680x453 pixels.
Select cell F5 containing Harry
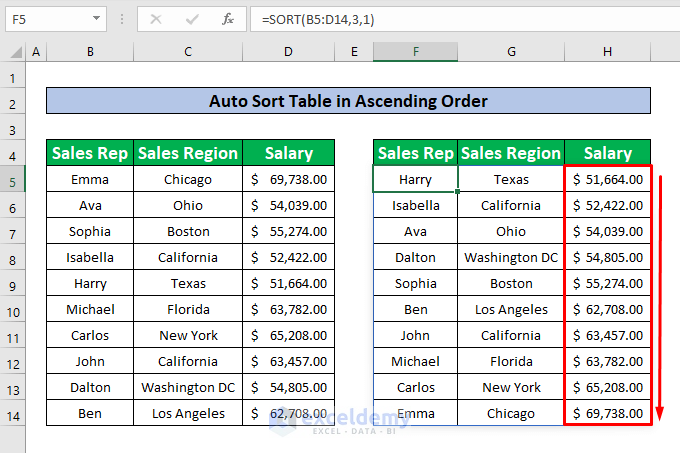(415, 179)
